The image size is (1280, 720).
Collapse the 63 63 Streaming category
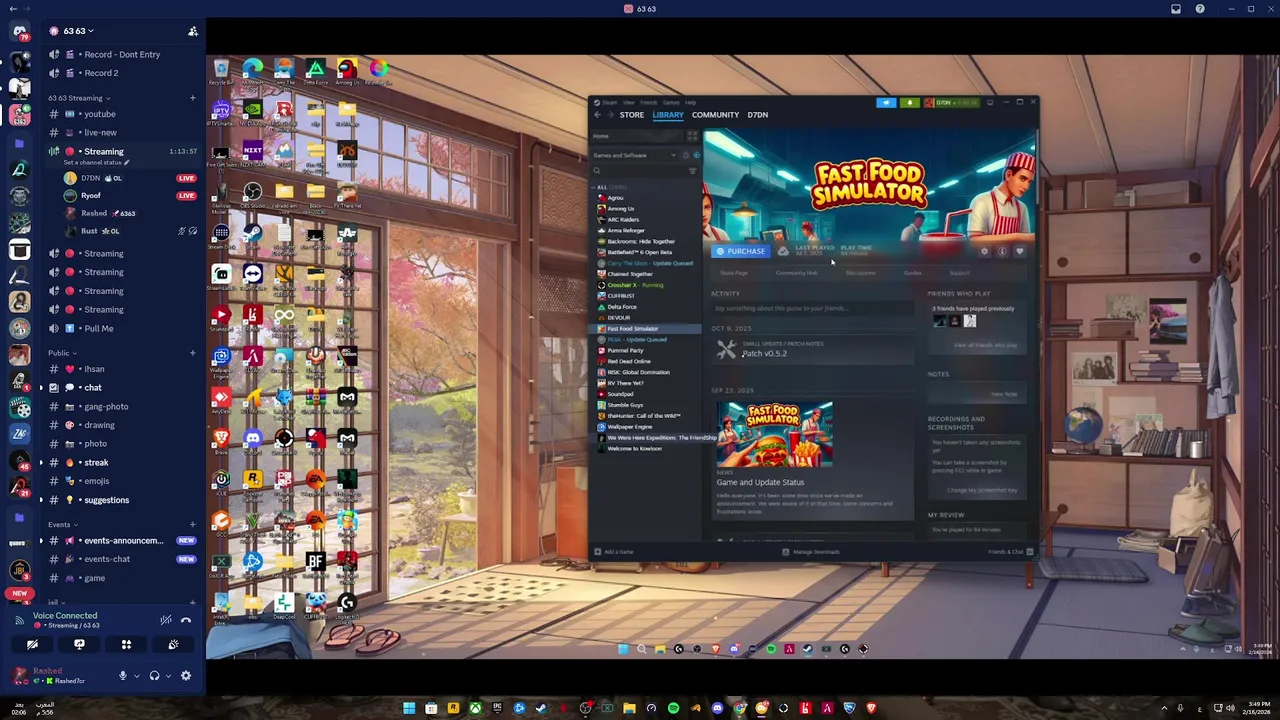coord(79,98)
